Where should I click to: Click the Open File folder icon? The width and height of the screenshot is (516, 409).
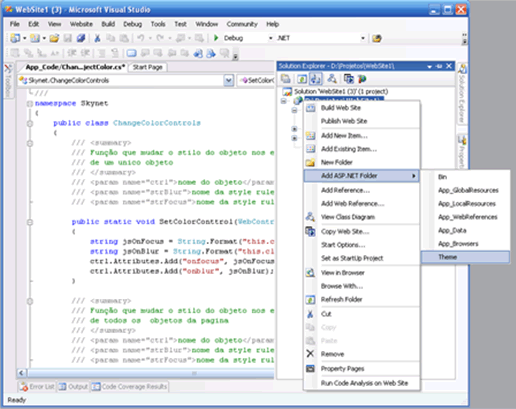pyautogui.click(x=54, y=38)
